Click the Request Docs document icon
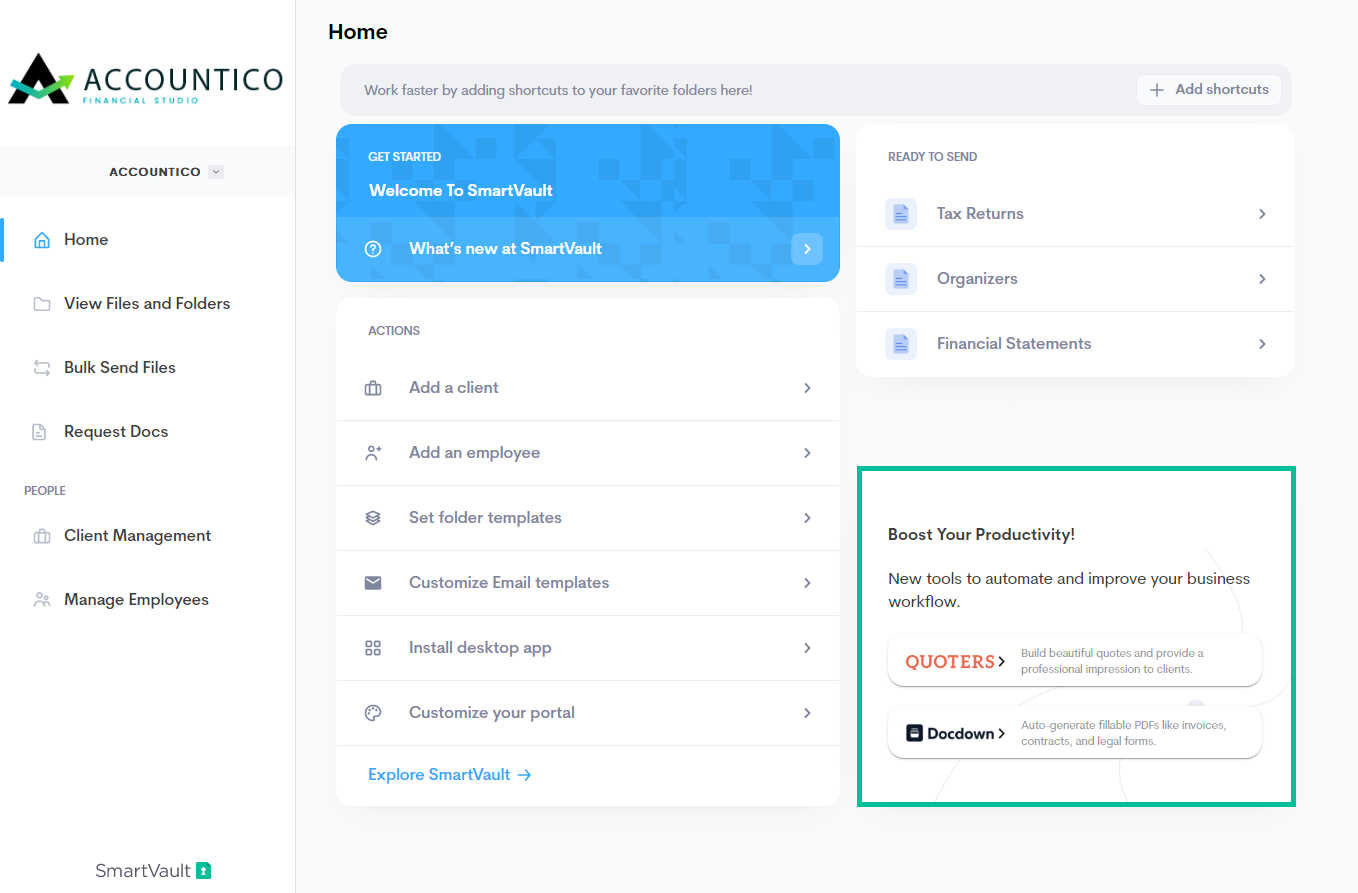The width and height of the screenshot is (1358, 893). pyautogui.click(x=40, y=432)
